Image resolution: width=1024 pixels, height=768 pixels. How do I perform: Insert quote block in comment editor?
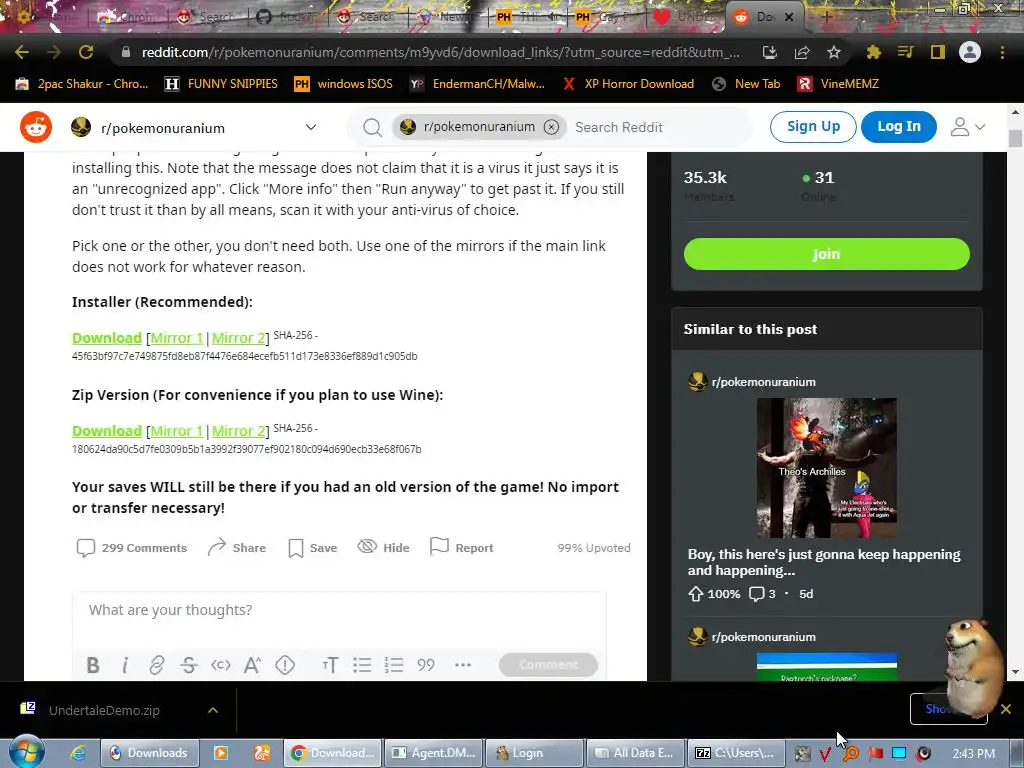pyautogui.click(x=426, y=665)
